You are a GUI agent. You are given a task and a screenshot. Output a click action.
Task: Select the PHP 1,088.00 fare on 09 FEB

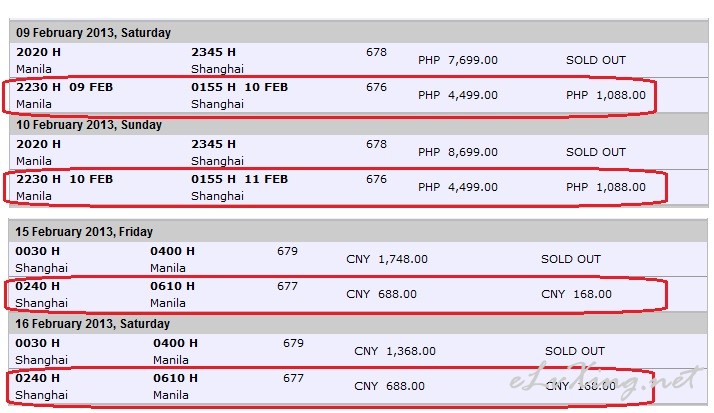point(606,95)
